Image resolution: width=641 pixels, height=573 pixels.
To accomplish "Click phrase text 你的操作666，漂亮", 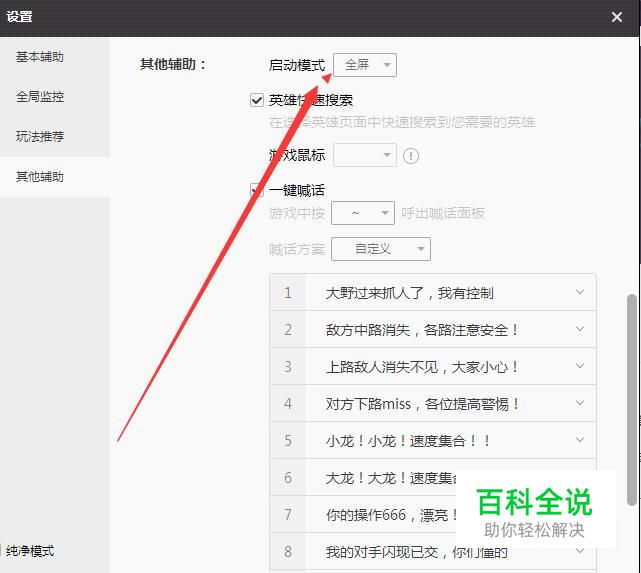I will pos(391,515).
